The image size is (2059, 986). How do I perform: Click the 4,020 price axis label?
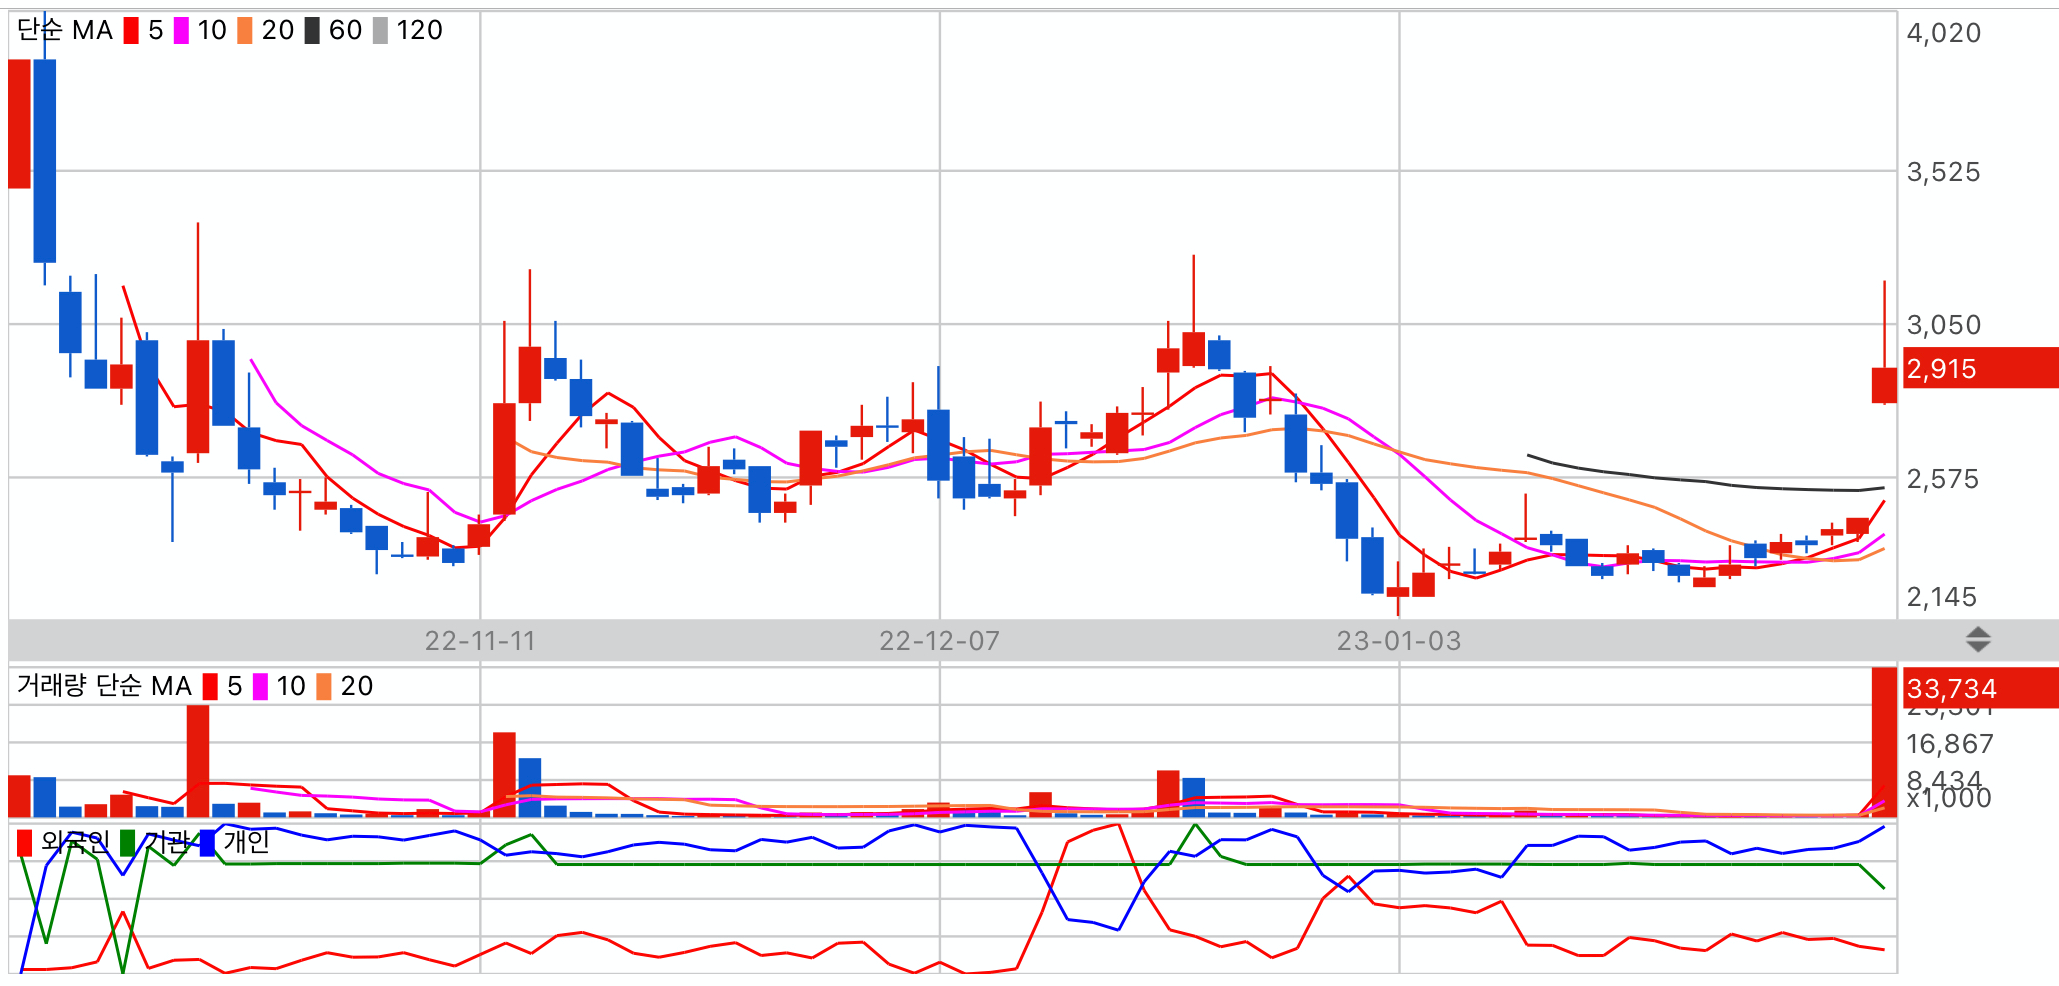click(1943, 33)
